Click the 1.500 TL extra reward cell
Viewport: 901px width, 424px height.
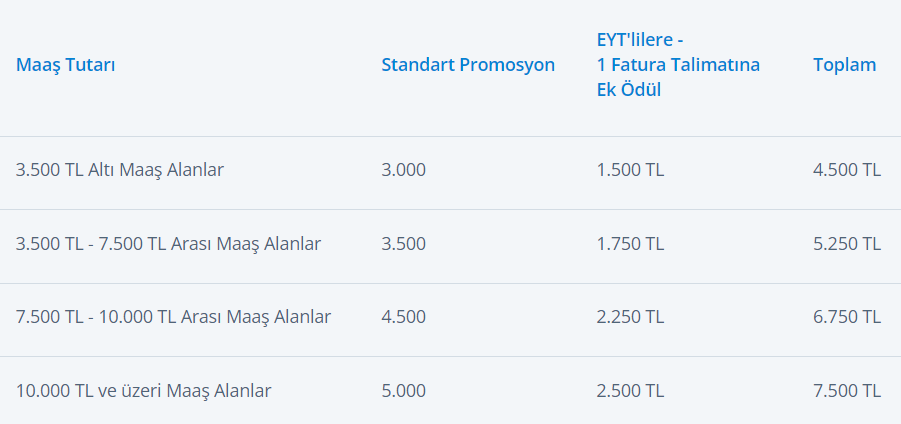pyautogui.click(x=630, y=170)
